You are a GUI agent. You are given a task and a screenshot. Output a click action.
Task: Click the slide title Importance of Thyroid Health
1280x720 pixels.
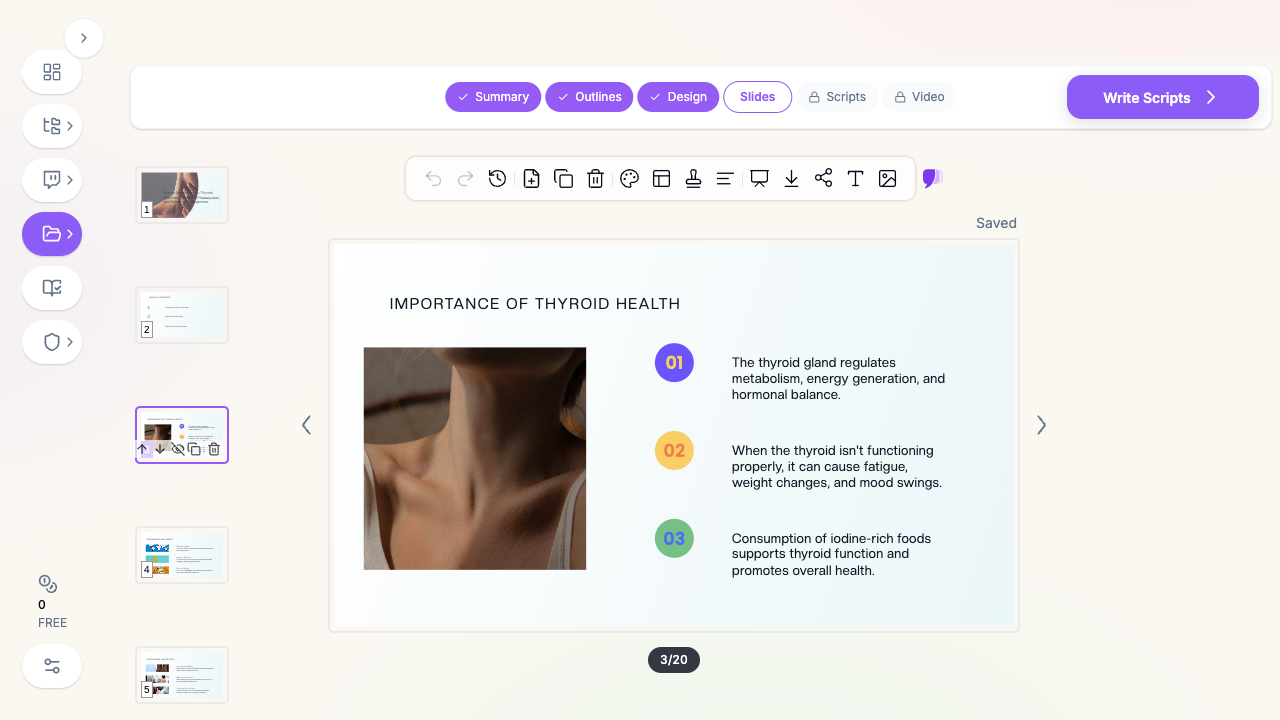(535, 304)
